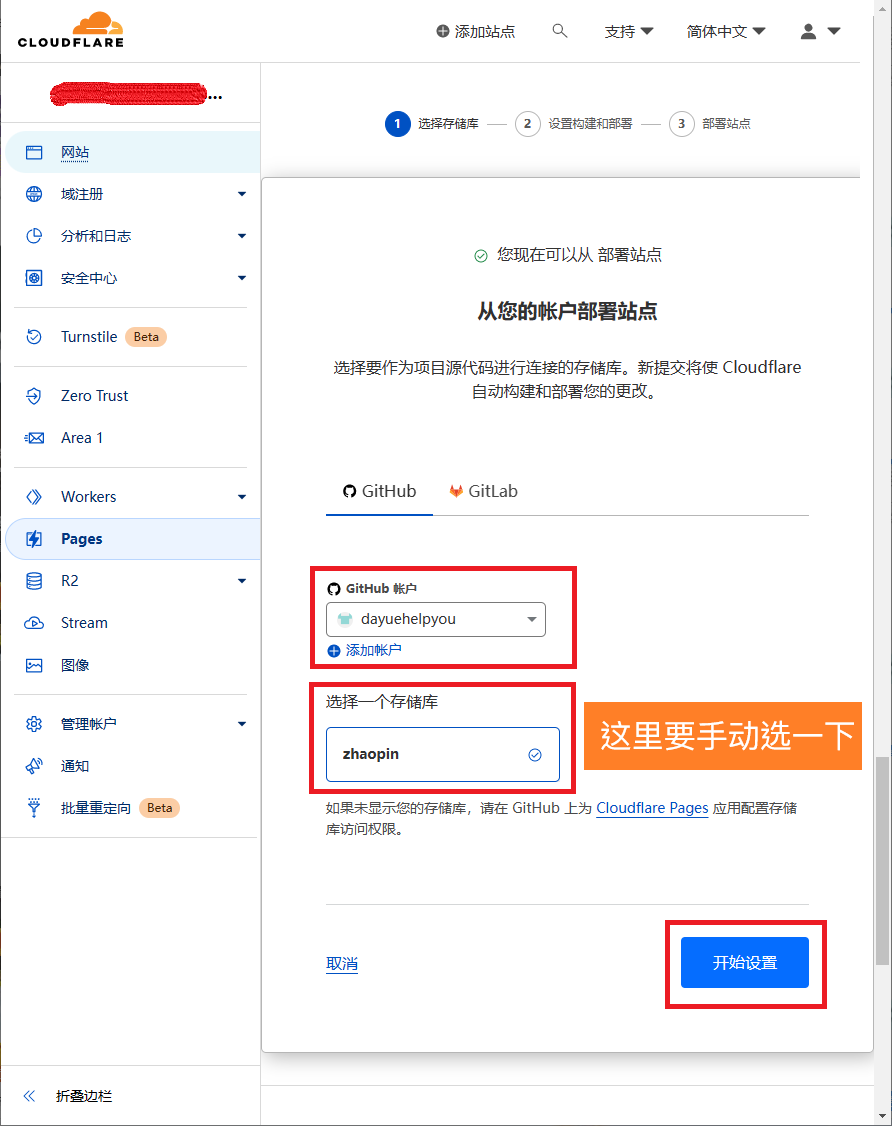892x1126 pixels.
Task: Click the 取消 cancel link
Action: coord(342,964)
